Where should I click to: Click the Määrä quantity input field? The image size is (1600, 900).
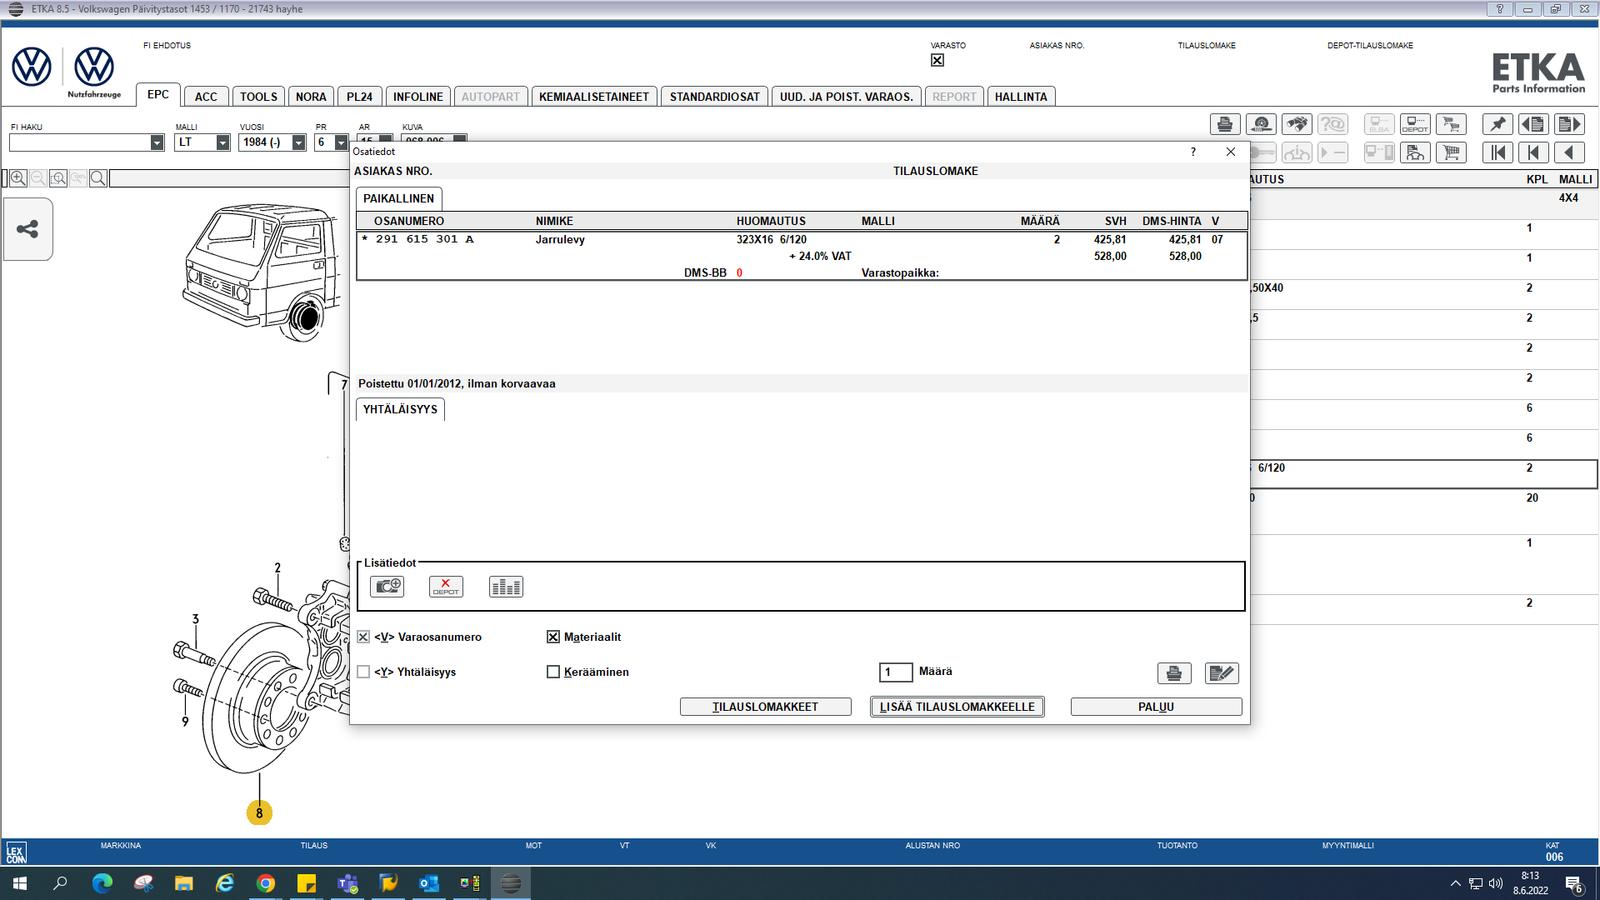(x=896, y=672)
